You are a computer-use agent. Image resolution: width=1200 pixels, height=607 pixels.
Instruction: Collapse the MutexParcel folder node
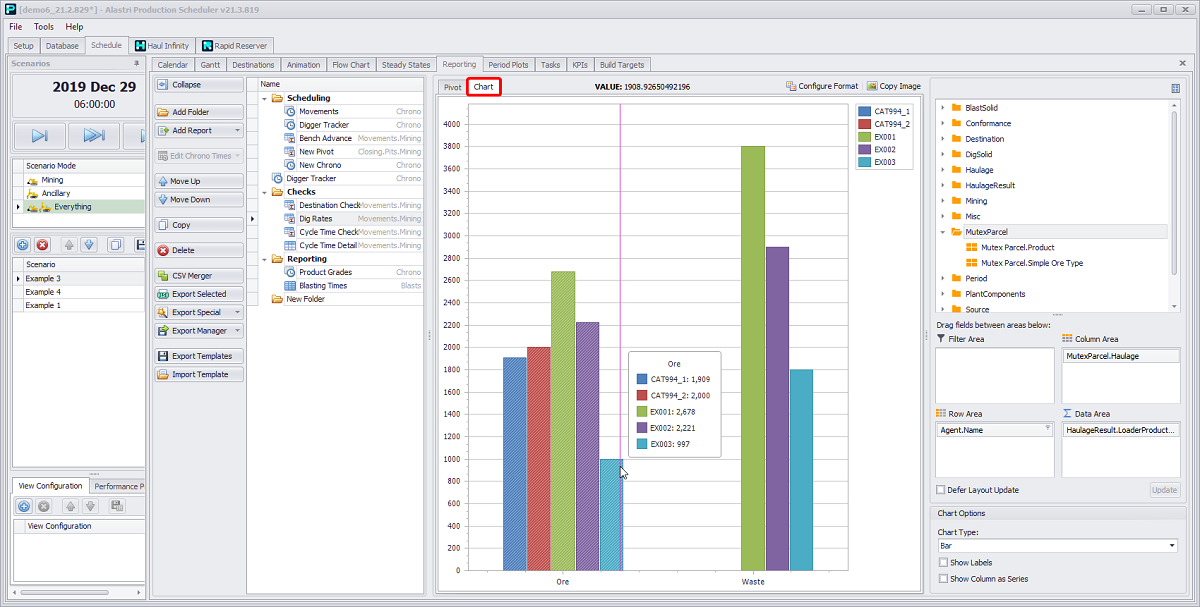[x=942, y=232]
